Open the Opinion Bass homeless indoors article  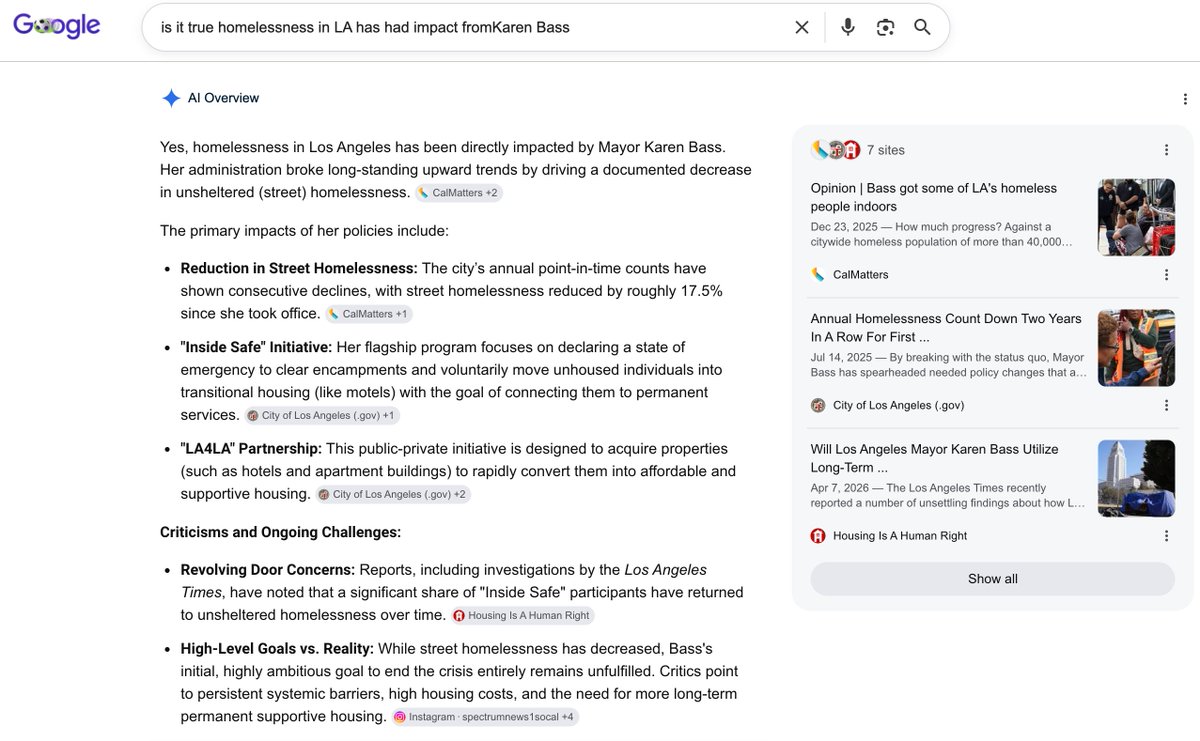(x=934, y=197)
